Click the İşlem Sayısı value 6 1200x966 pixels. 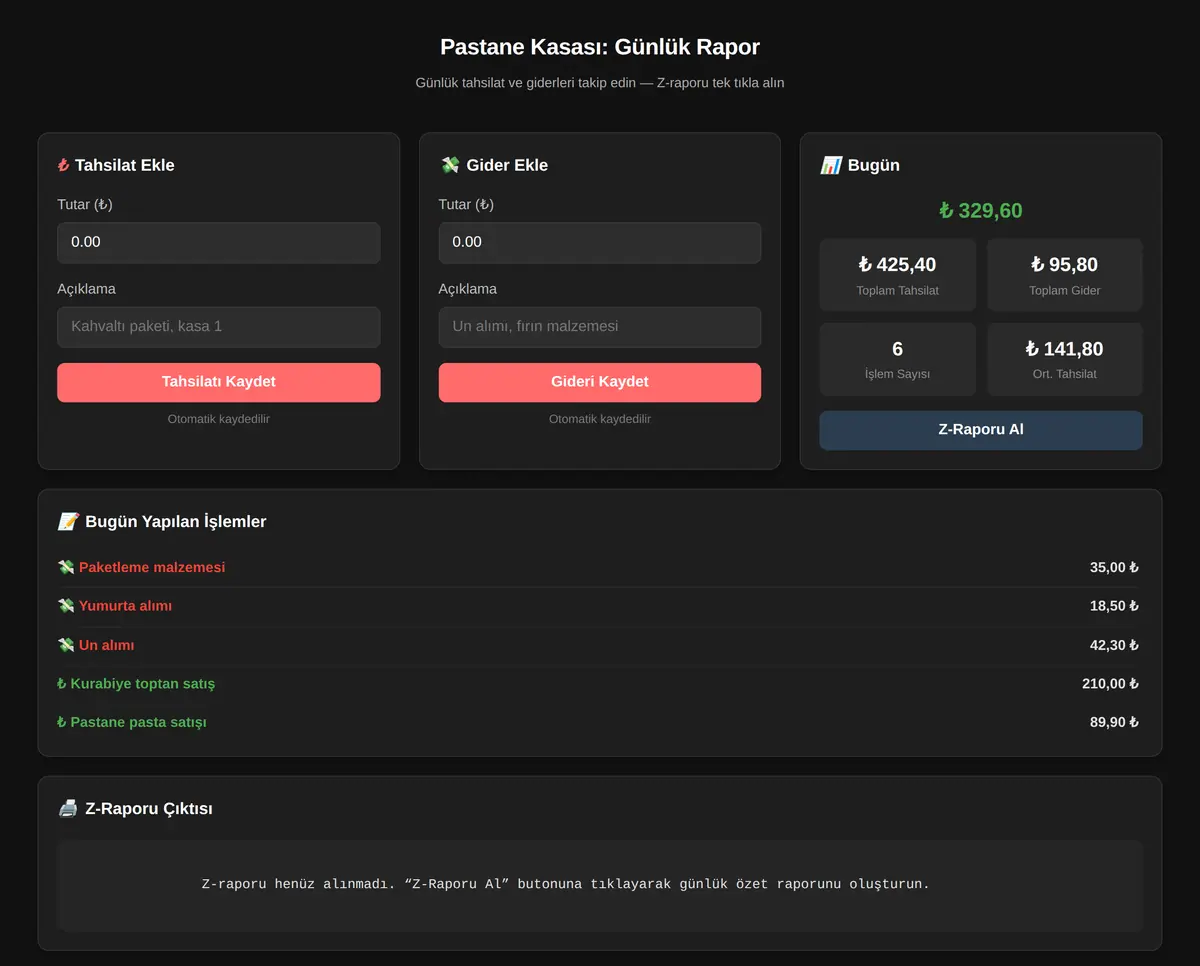(897, 349)
